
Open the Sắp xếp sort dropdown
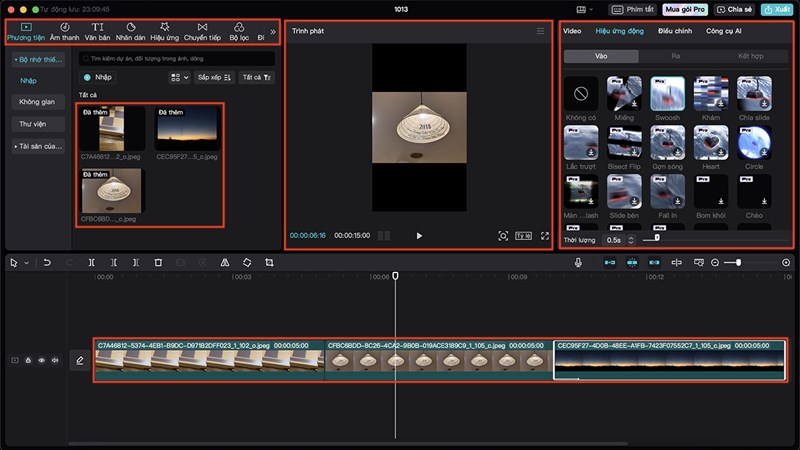(214, 77)
